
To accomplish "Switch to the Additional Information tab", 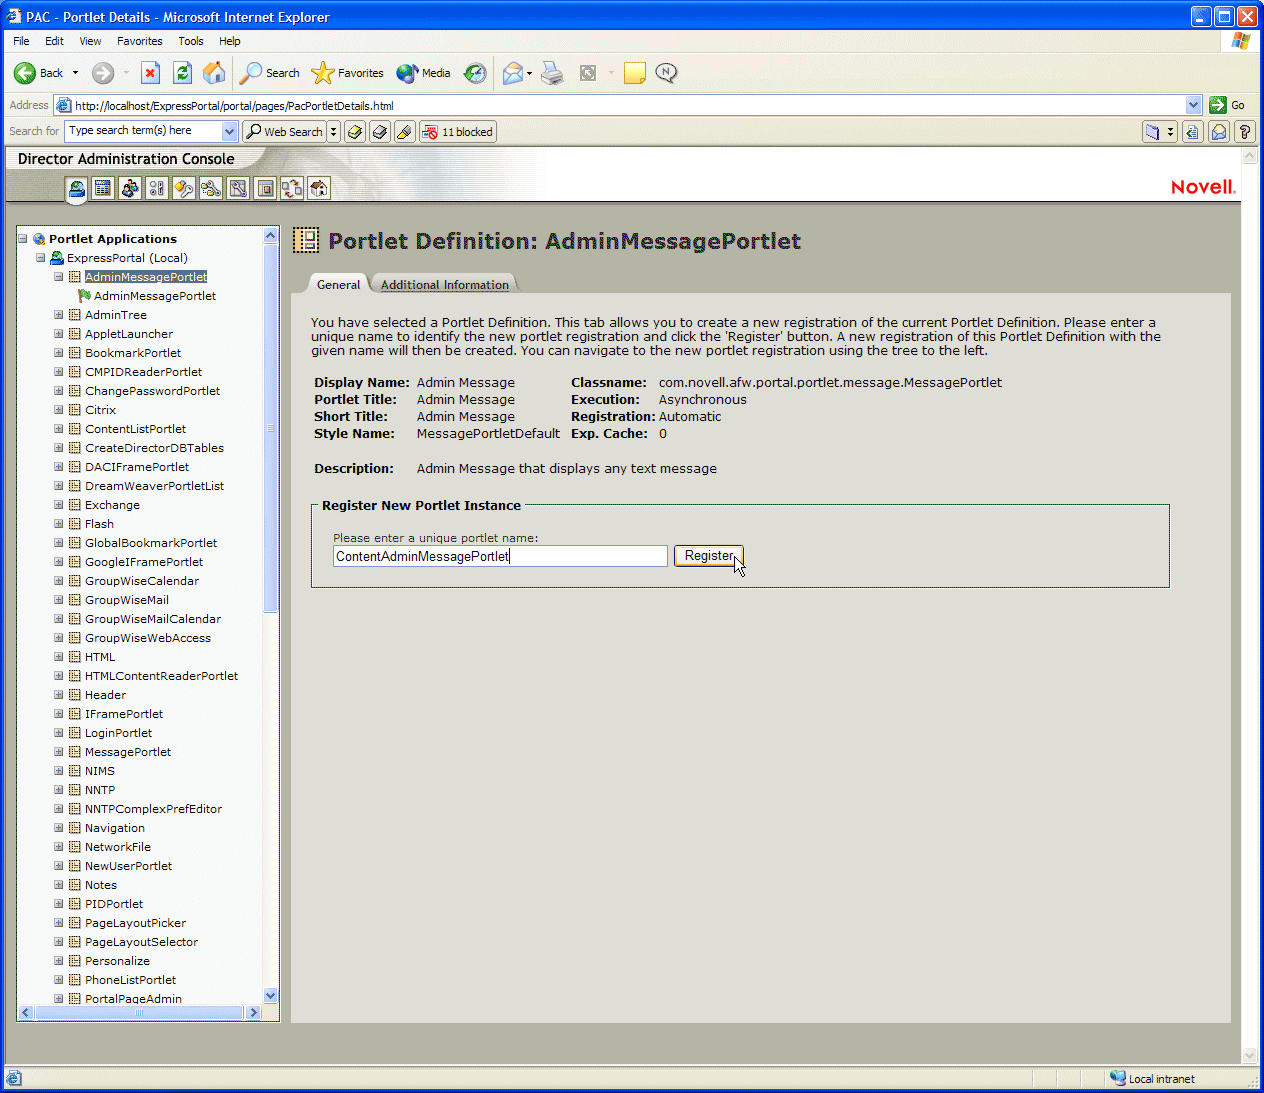I will pyautogui.click(x=444, y=285).
